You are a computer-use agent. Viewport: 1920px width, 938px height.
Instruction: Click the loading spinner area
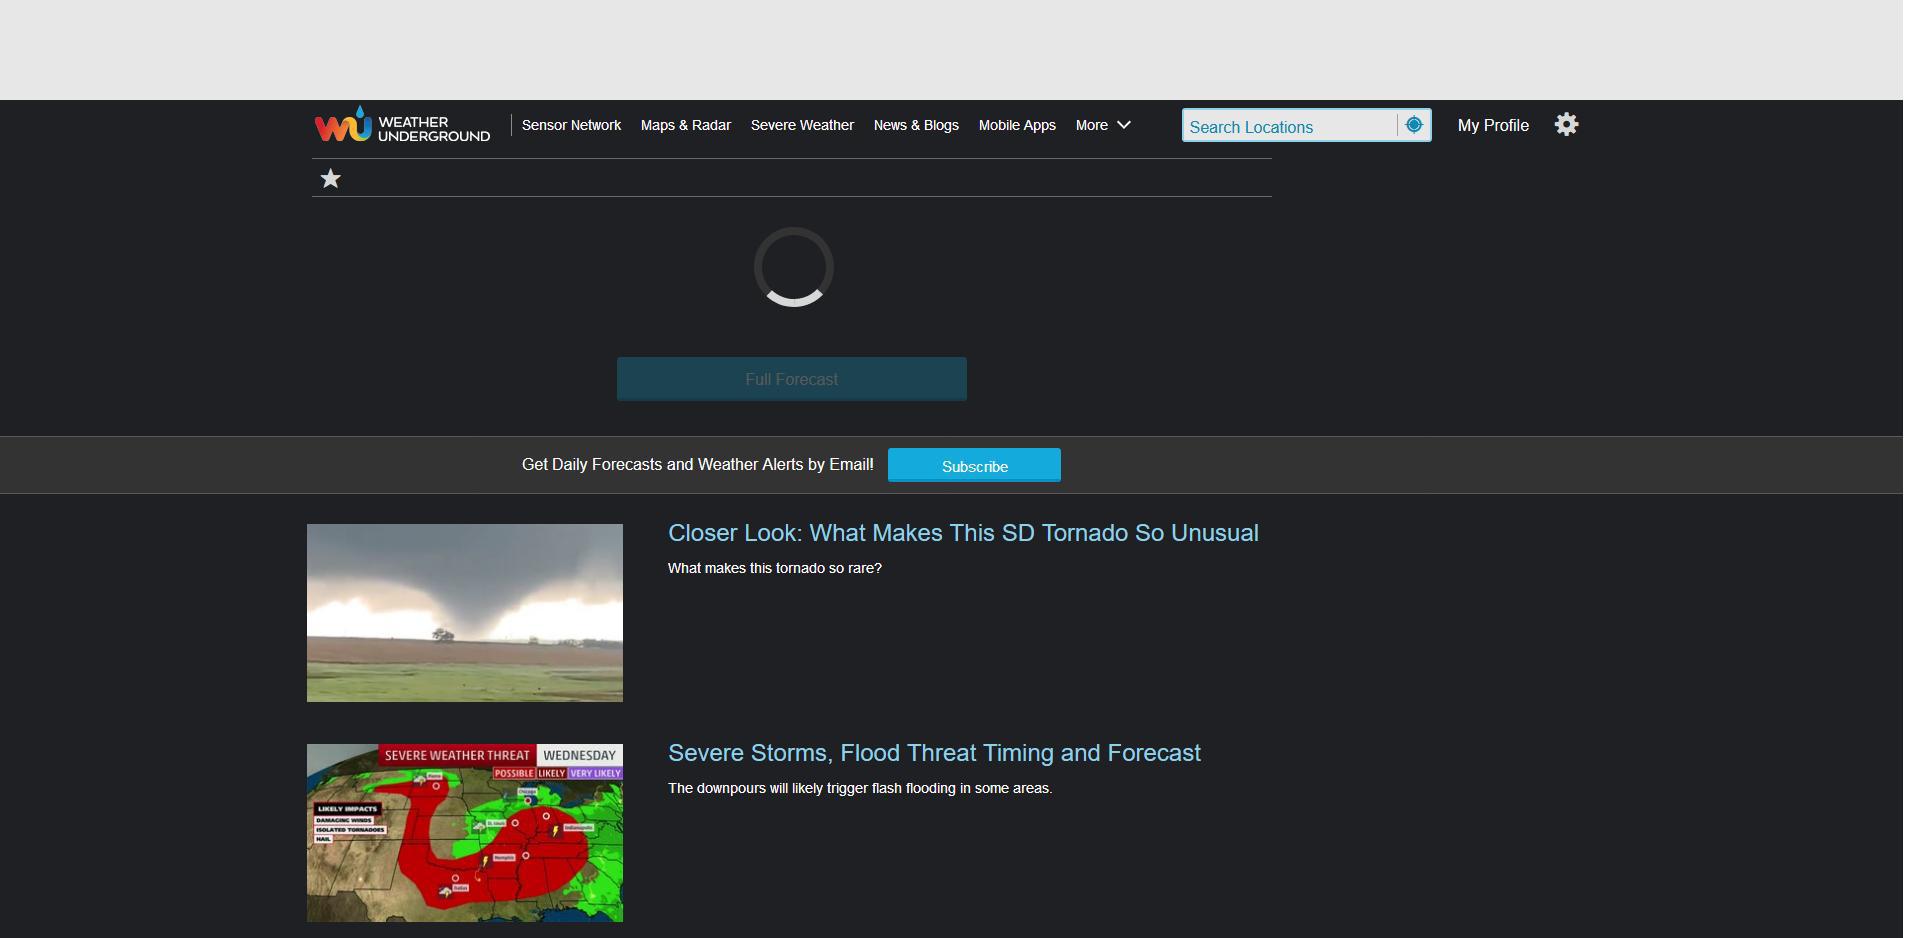tap(792, 268)
